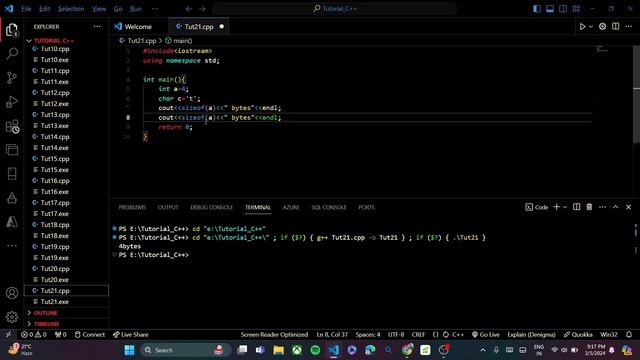Select Tut21.exe in the explorer
The width and height of the screenshot is (640, 360).
tap(54, 302)
